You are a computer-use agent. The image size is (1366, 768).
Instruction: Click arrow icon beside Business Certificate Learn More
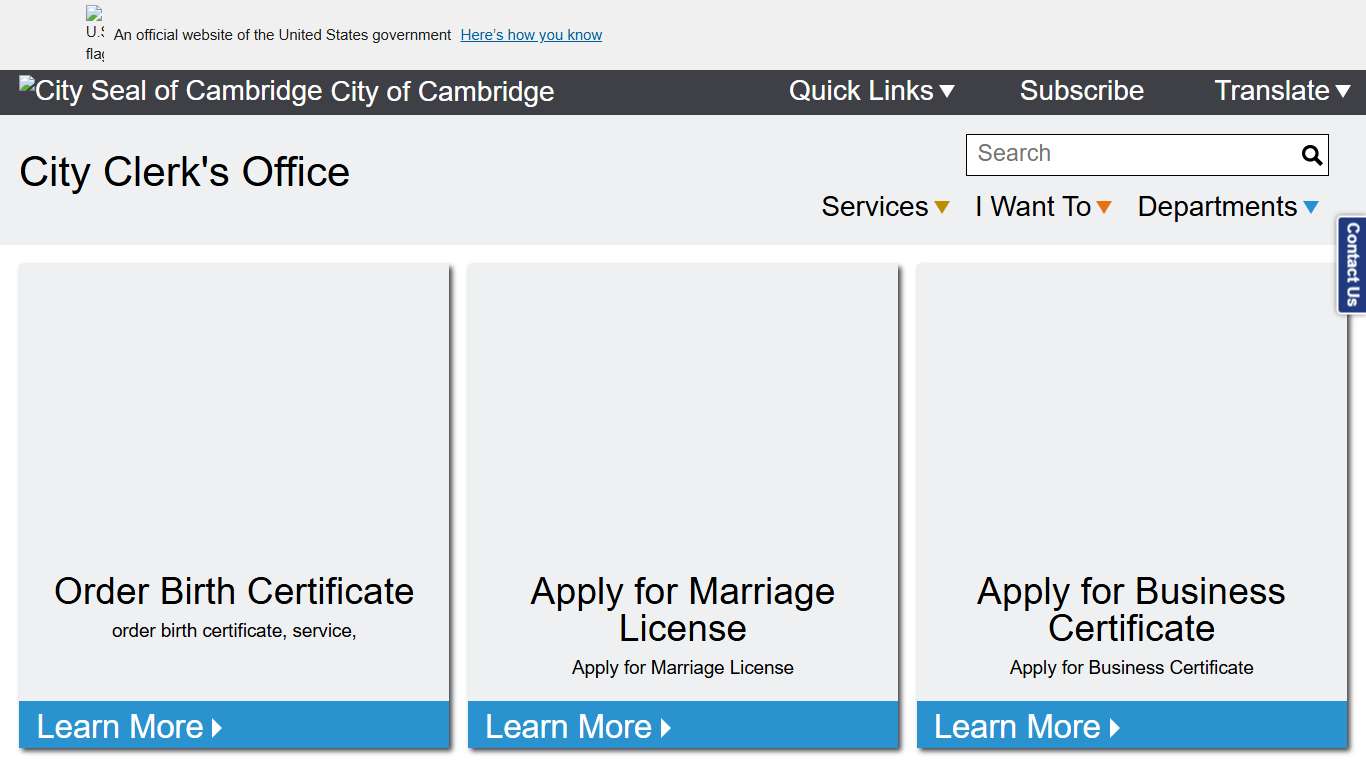1115,728
